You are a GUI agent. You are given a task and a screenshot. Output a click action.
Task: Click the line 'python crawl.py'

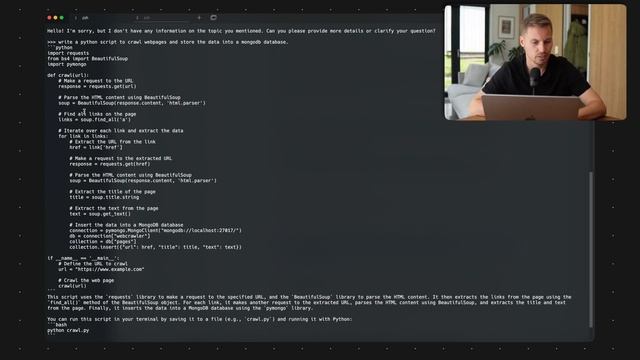(68, 330)
